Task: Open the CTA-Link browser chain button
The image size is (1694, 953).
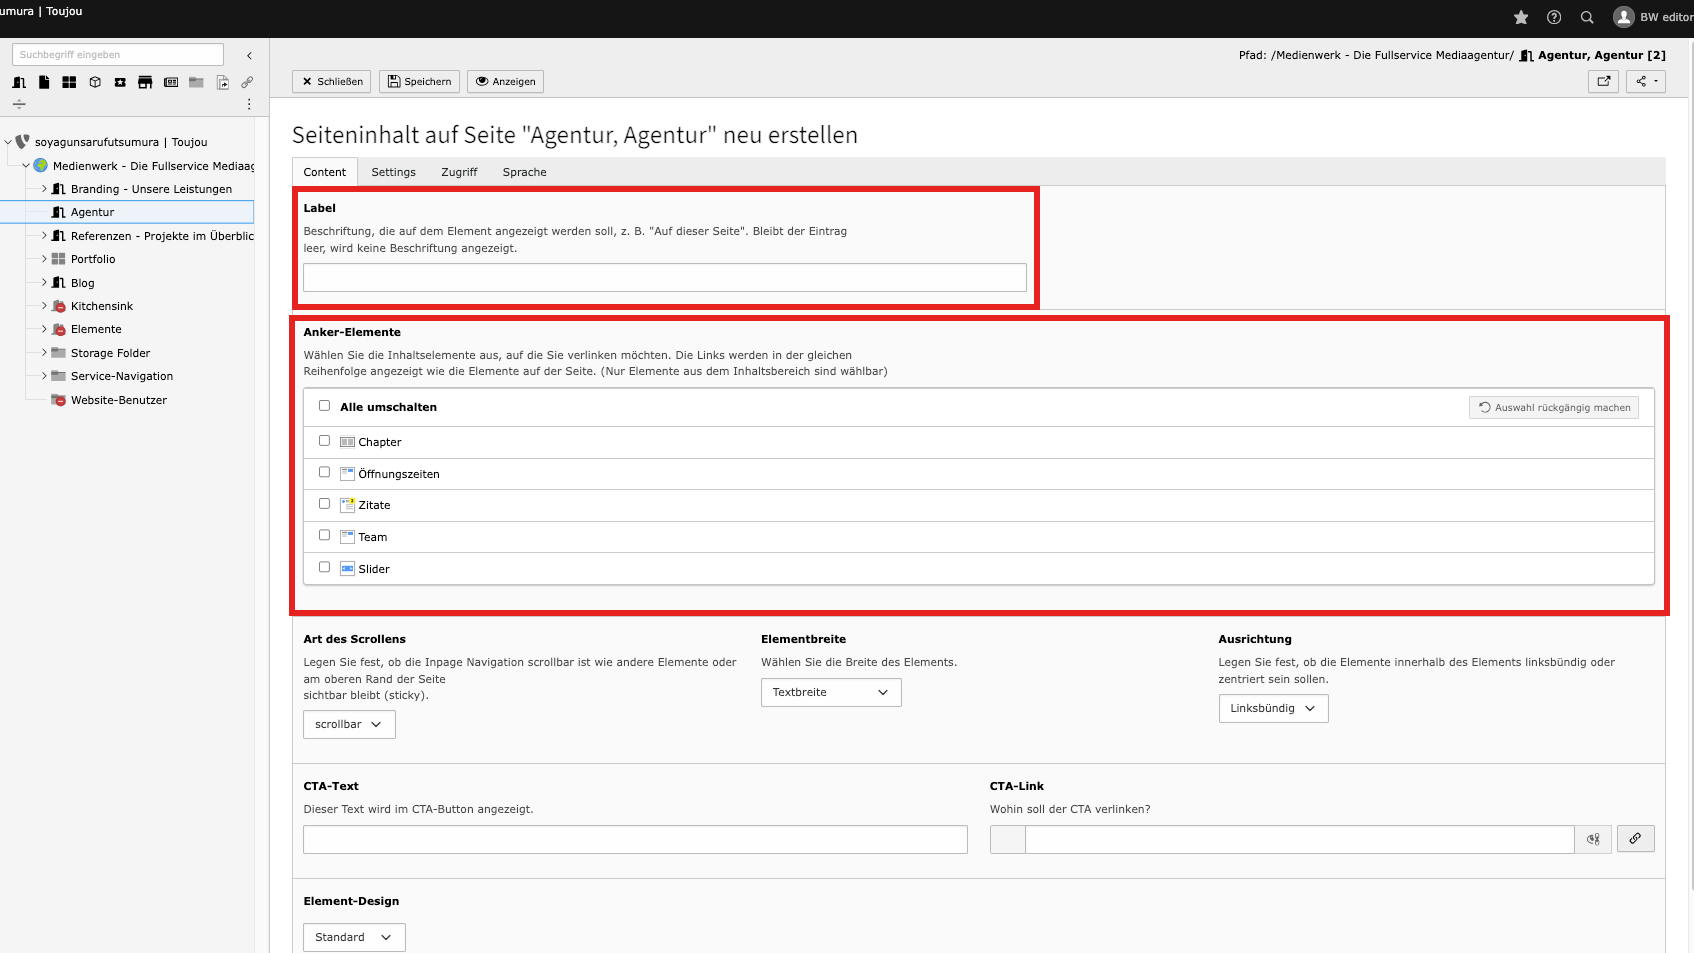Action: click(x=1635, y=839)
